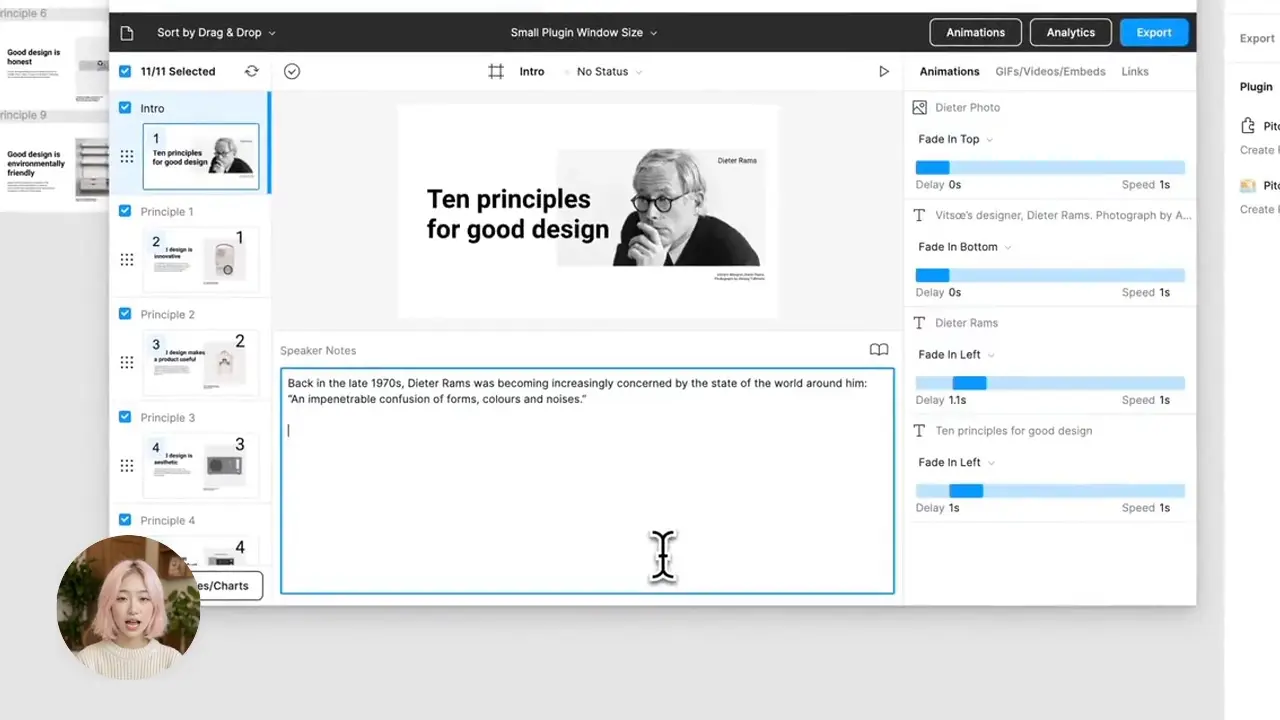Click the new page icon in the toolbar

tap(126, 32)
